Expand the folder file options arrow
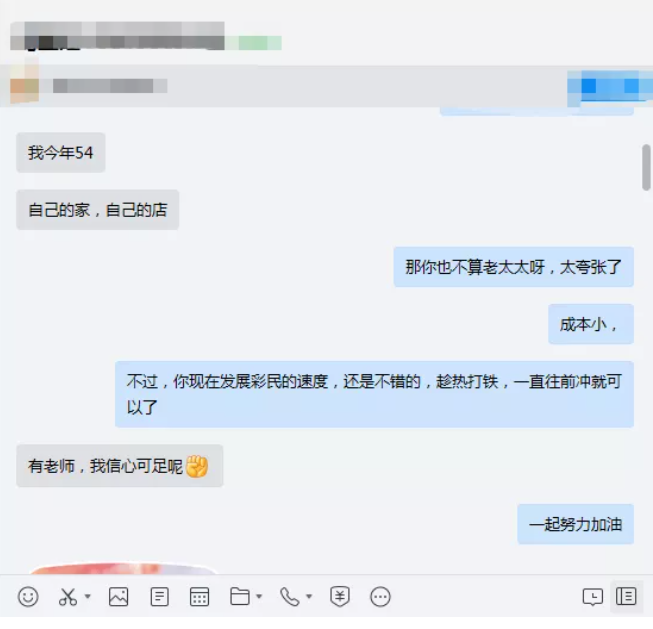 tap(259, 596)
